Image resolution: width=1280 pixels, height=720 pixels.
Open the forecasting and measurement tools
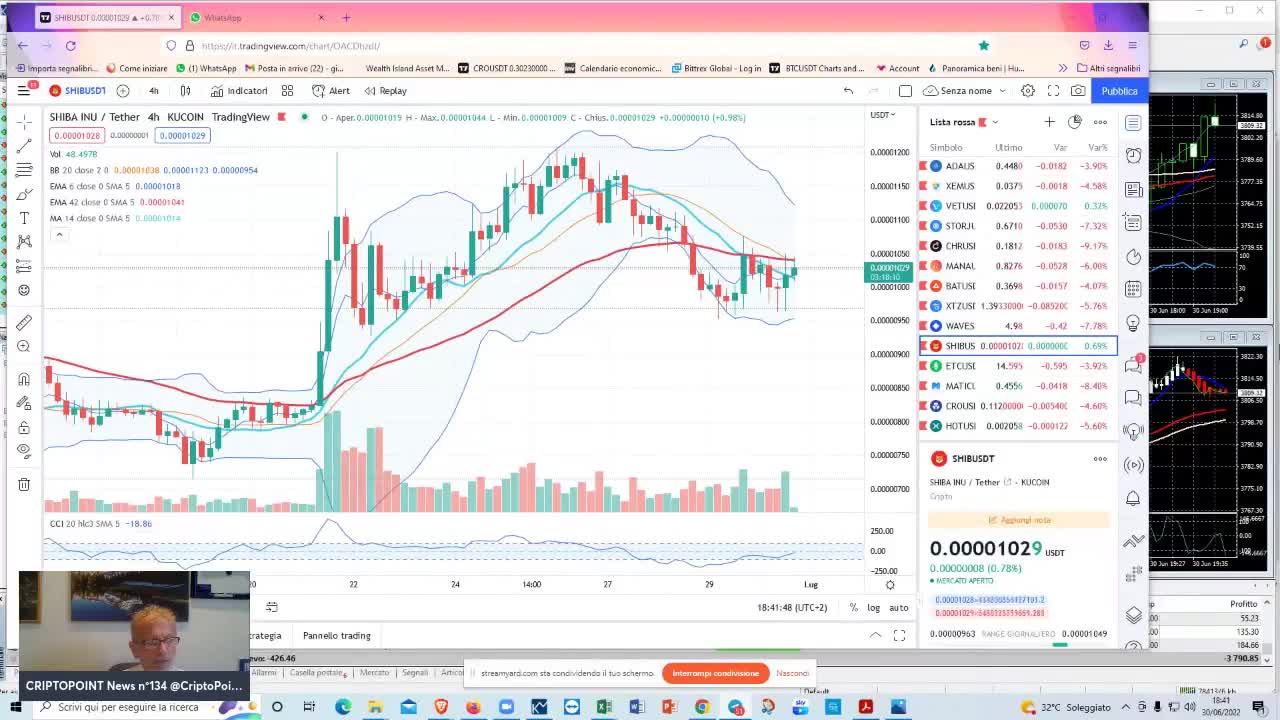(x=24, y=266)
